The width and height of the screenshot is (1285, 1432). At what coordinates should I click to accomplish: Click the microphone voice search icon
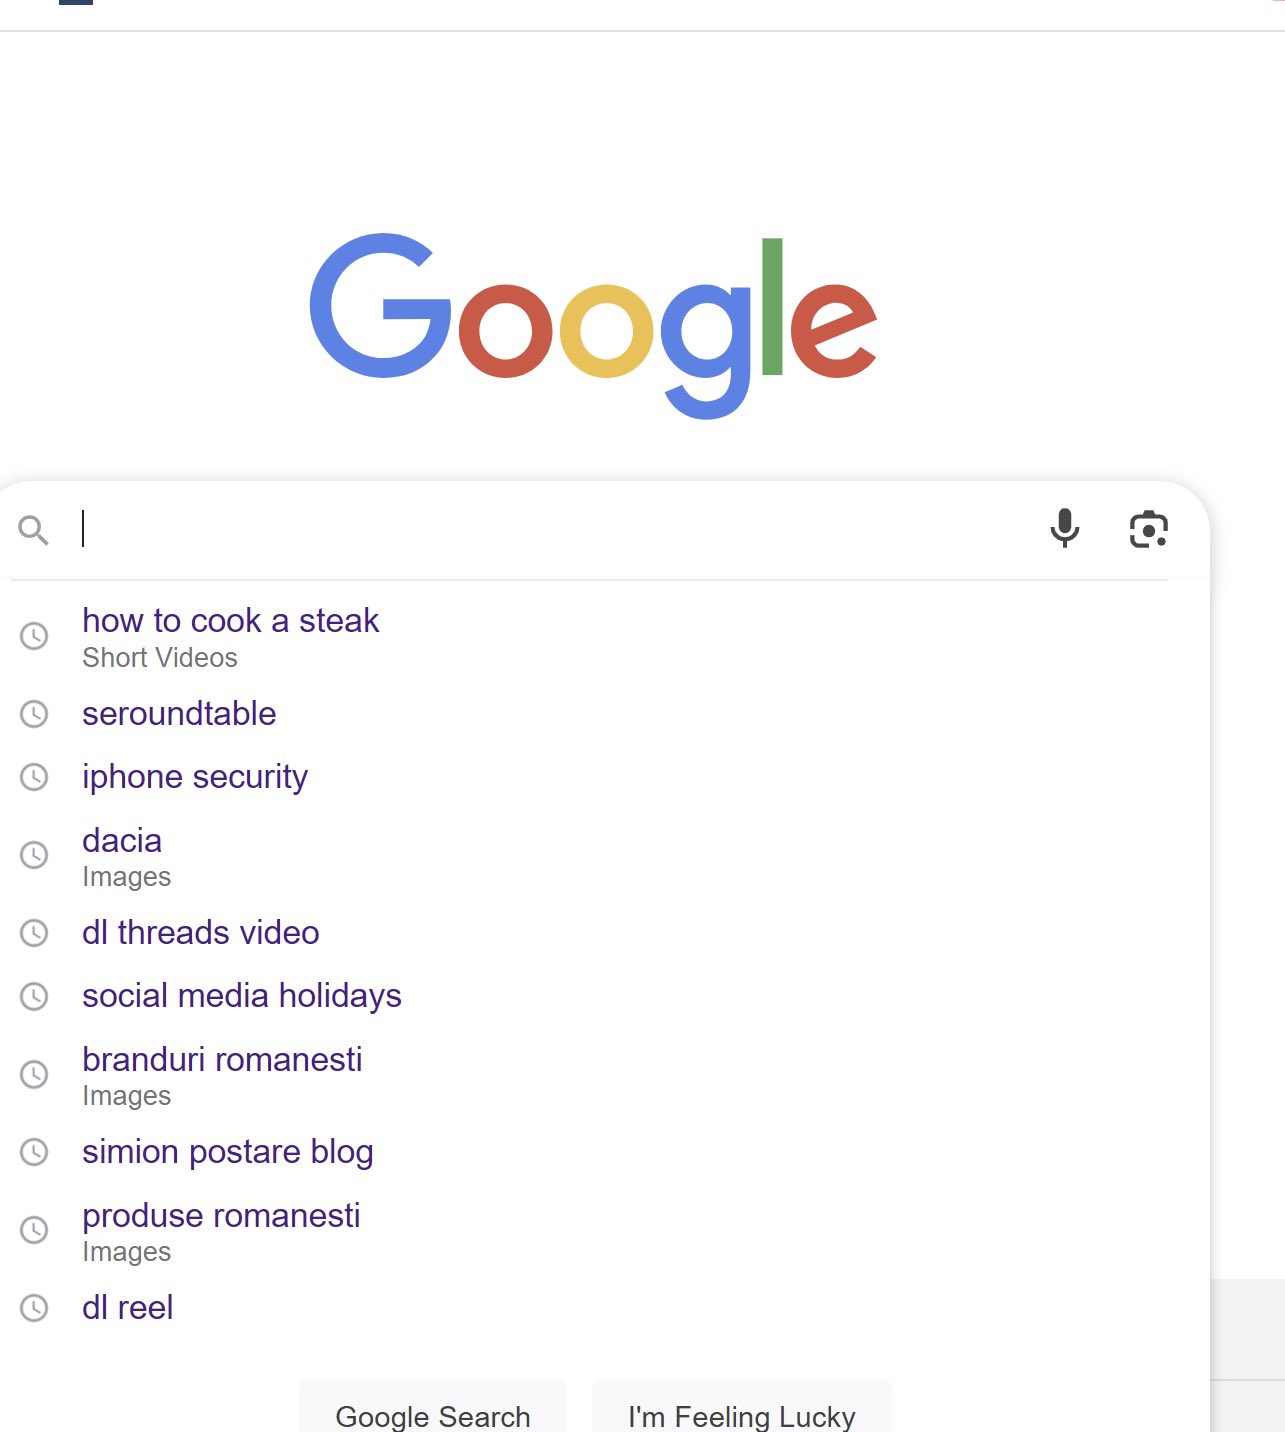[x=1065, y=530]
